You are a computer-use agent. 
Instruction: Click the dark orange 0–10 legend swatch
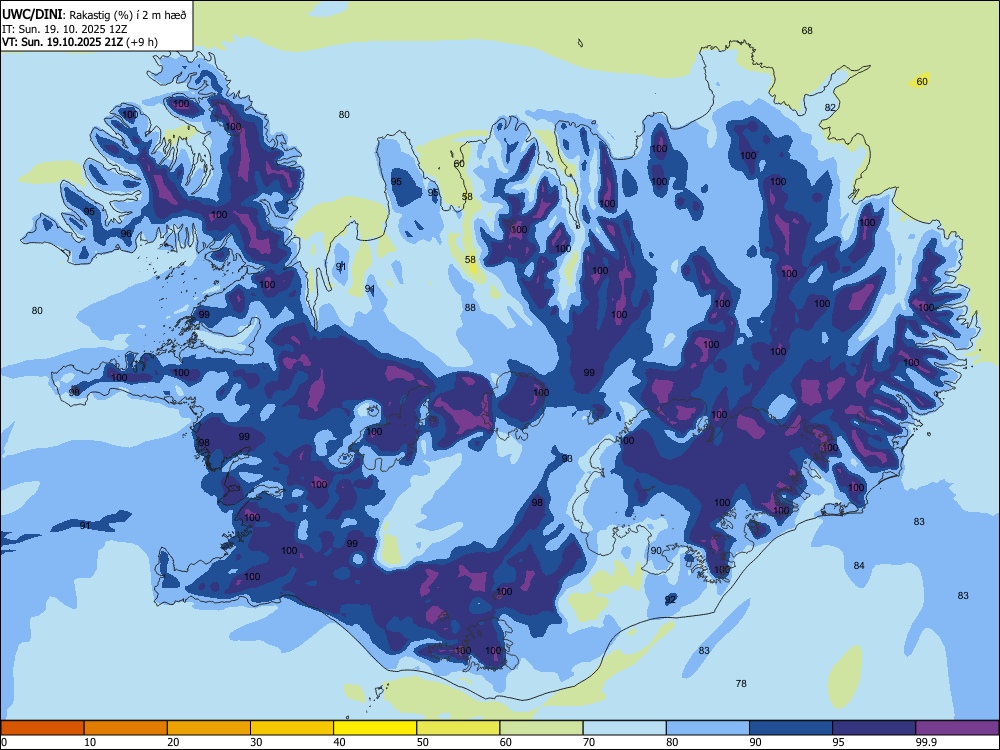click(42, 728)
